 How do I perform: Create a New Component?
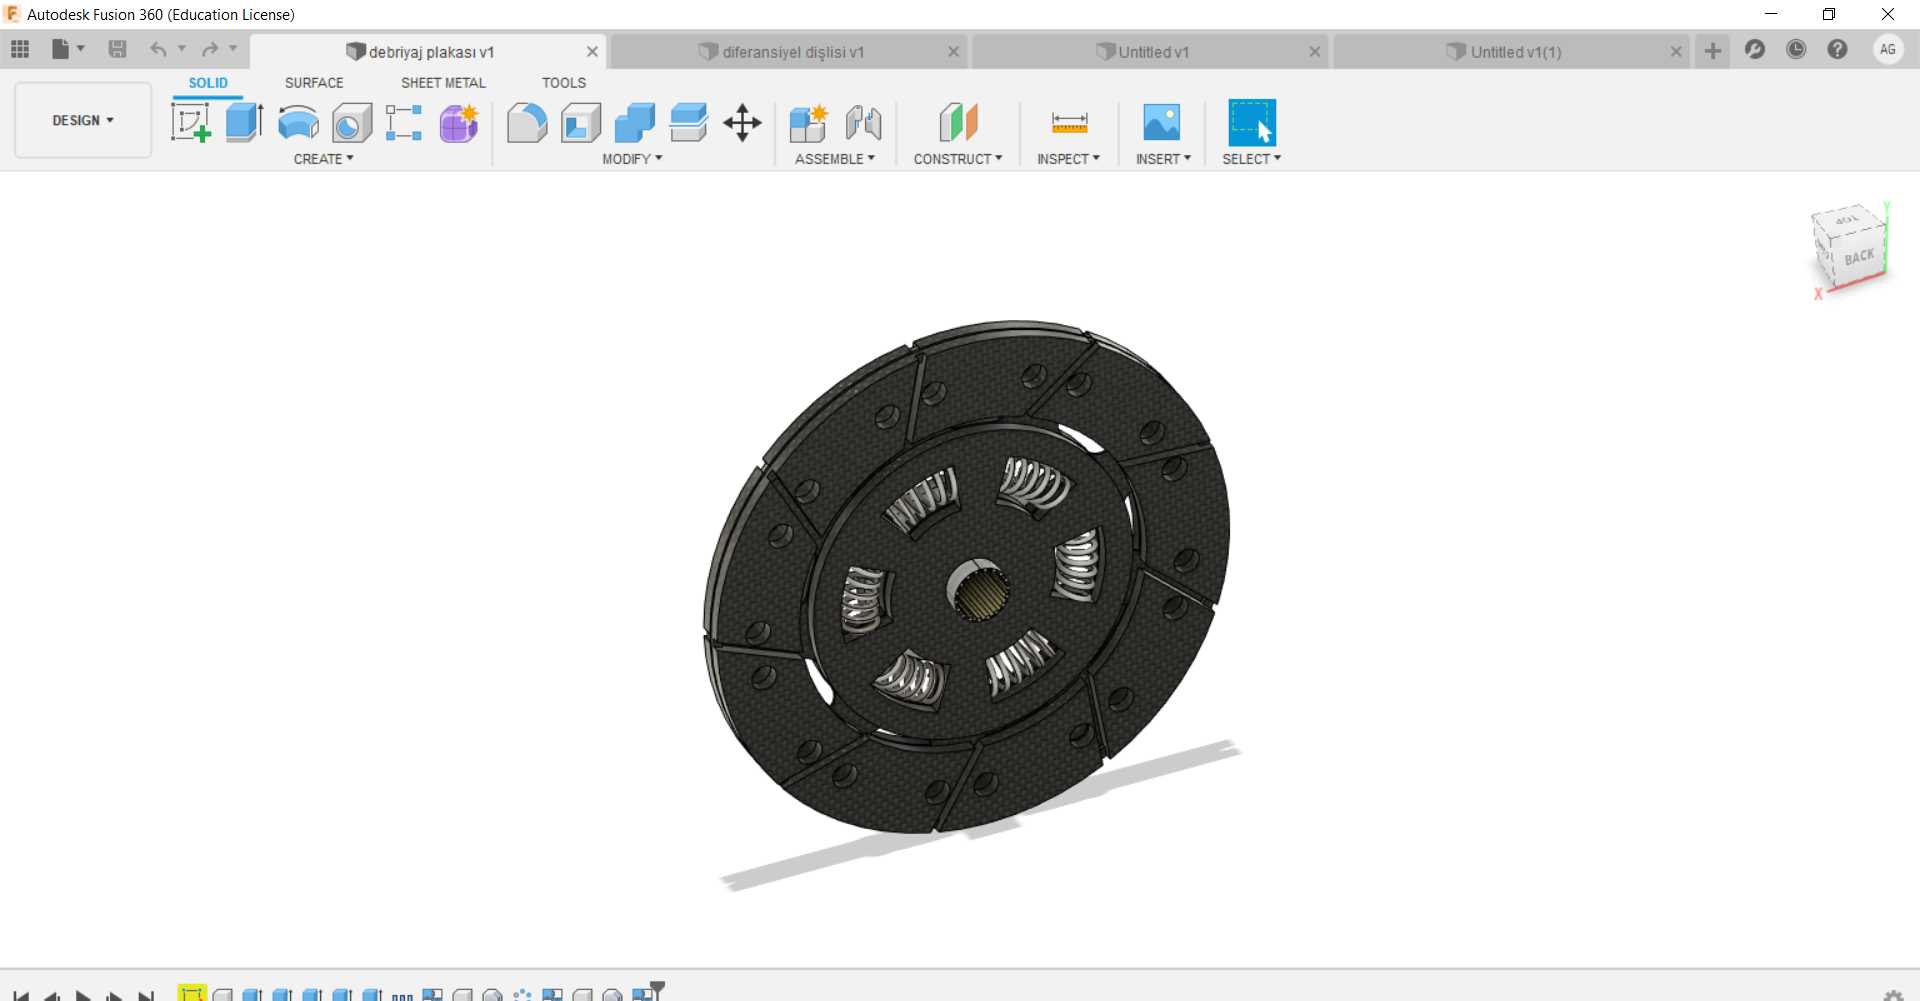pos(808,123)
